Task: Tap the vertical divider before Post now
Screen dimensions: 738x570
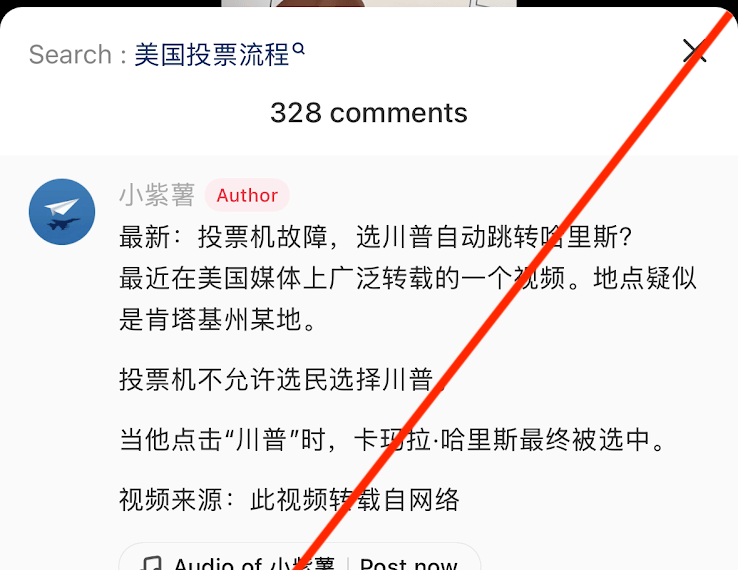Action: (x=347, y=563)
